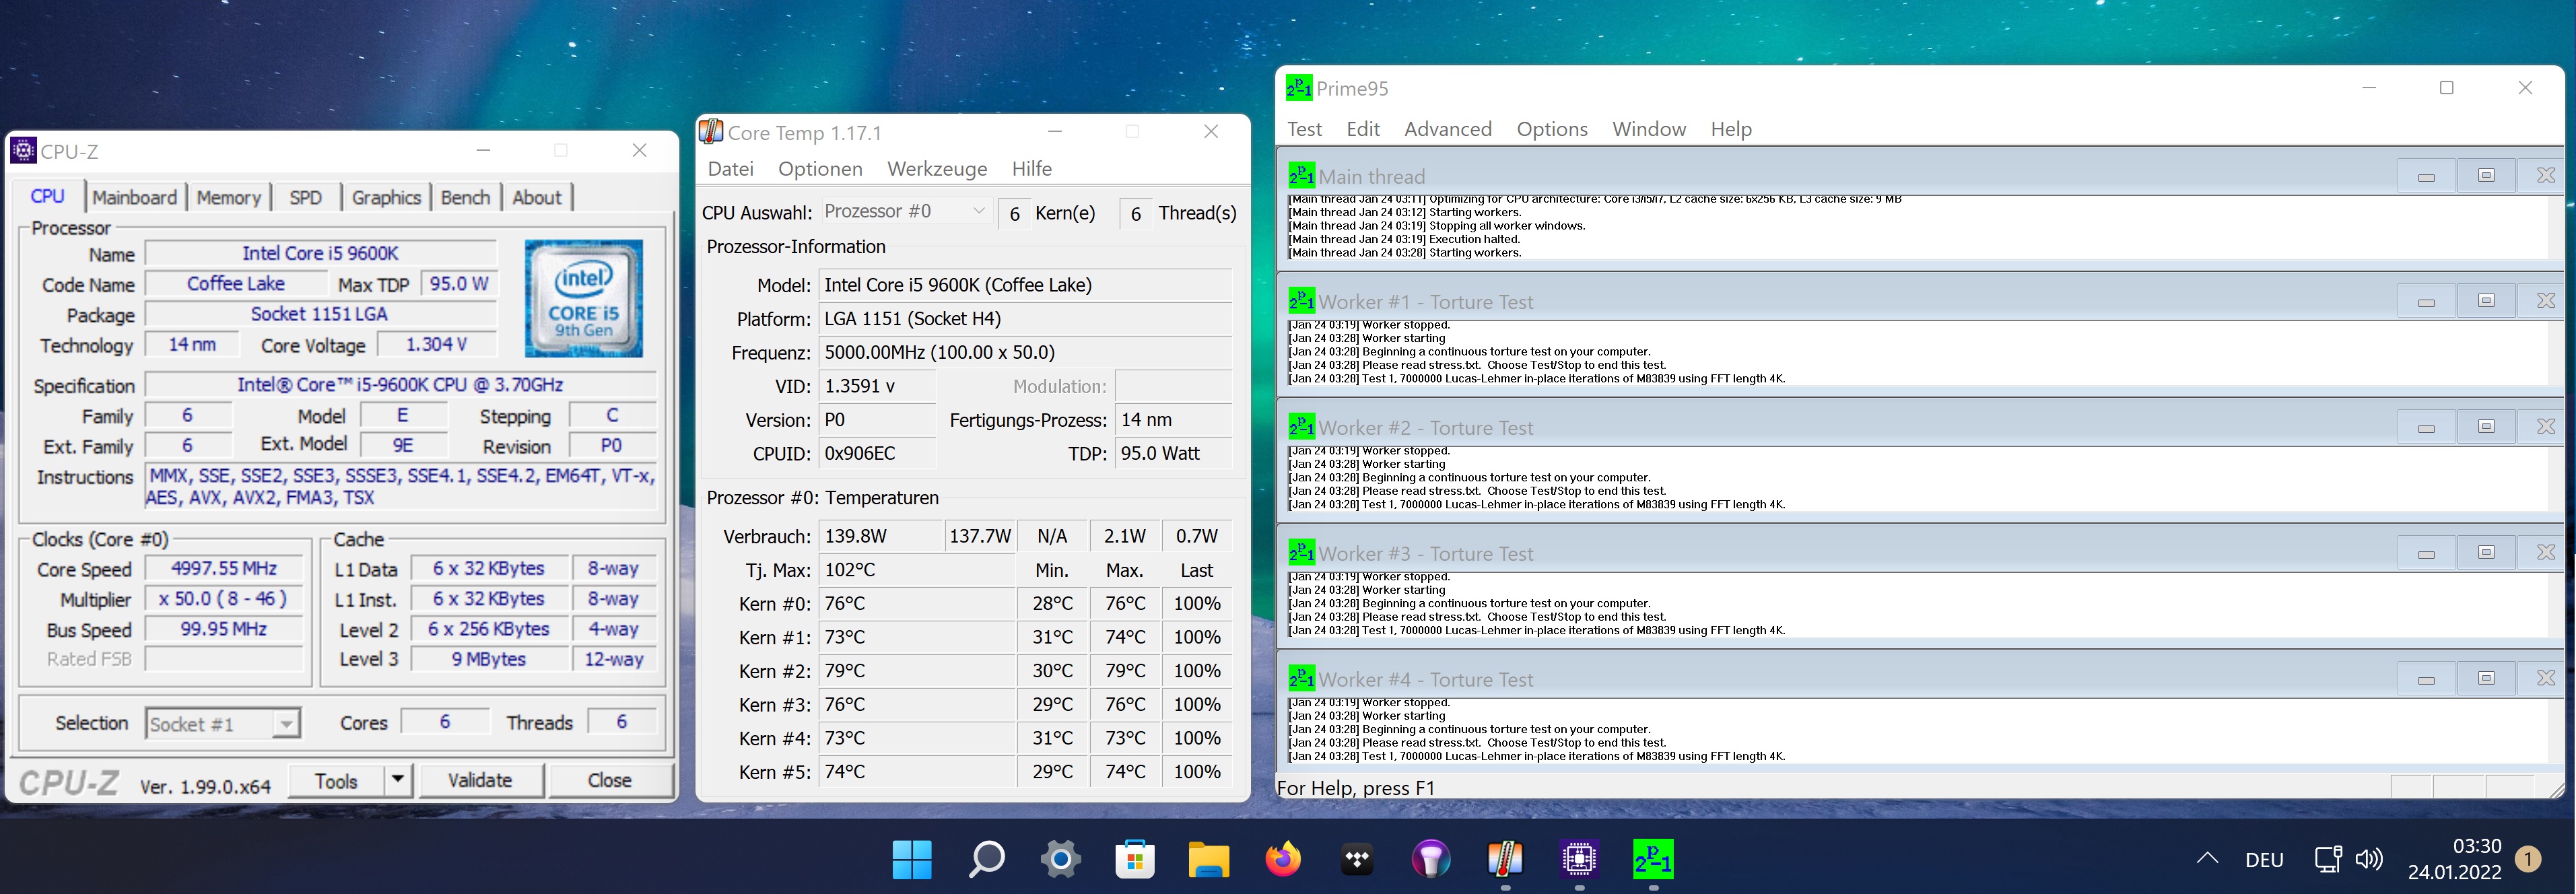Open the Optionen menu in Core Temp
The width and height of the screenshot is (2576, 894).
(820, 169)
